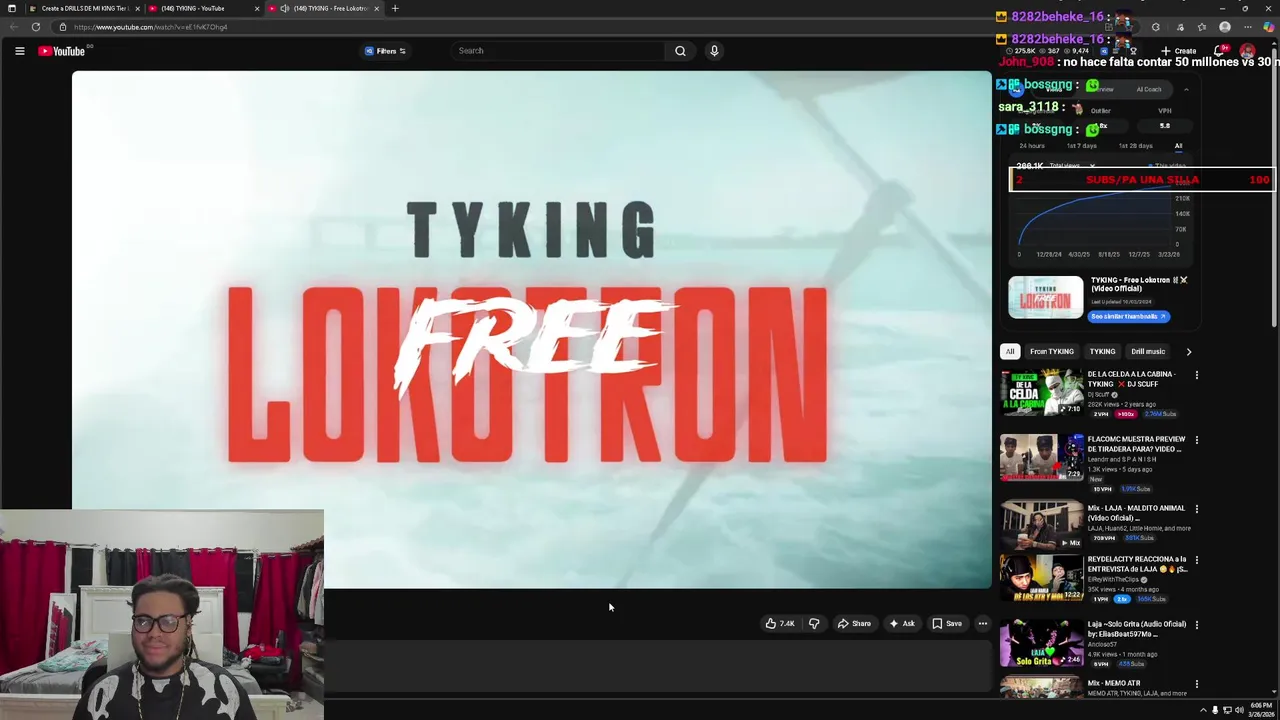Select the All stats range tab
Screen dimensions: 1280x720
[1178, 146]
